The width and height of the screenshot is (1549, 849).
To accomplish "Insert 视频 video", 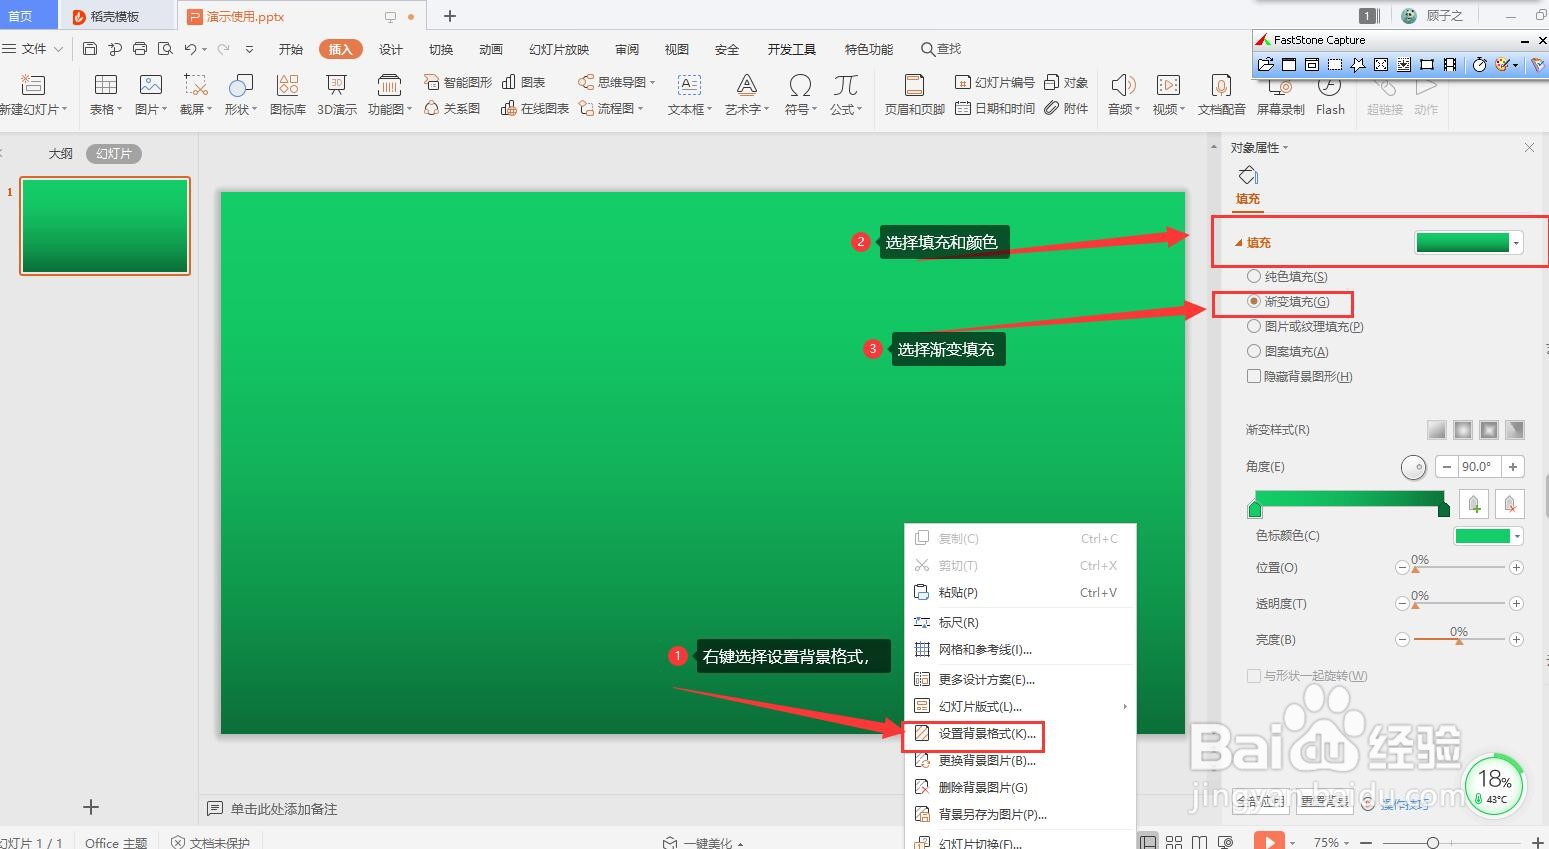I will point(1168,95).
